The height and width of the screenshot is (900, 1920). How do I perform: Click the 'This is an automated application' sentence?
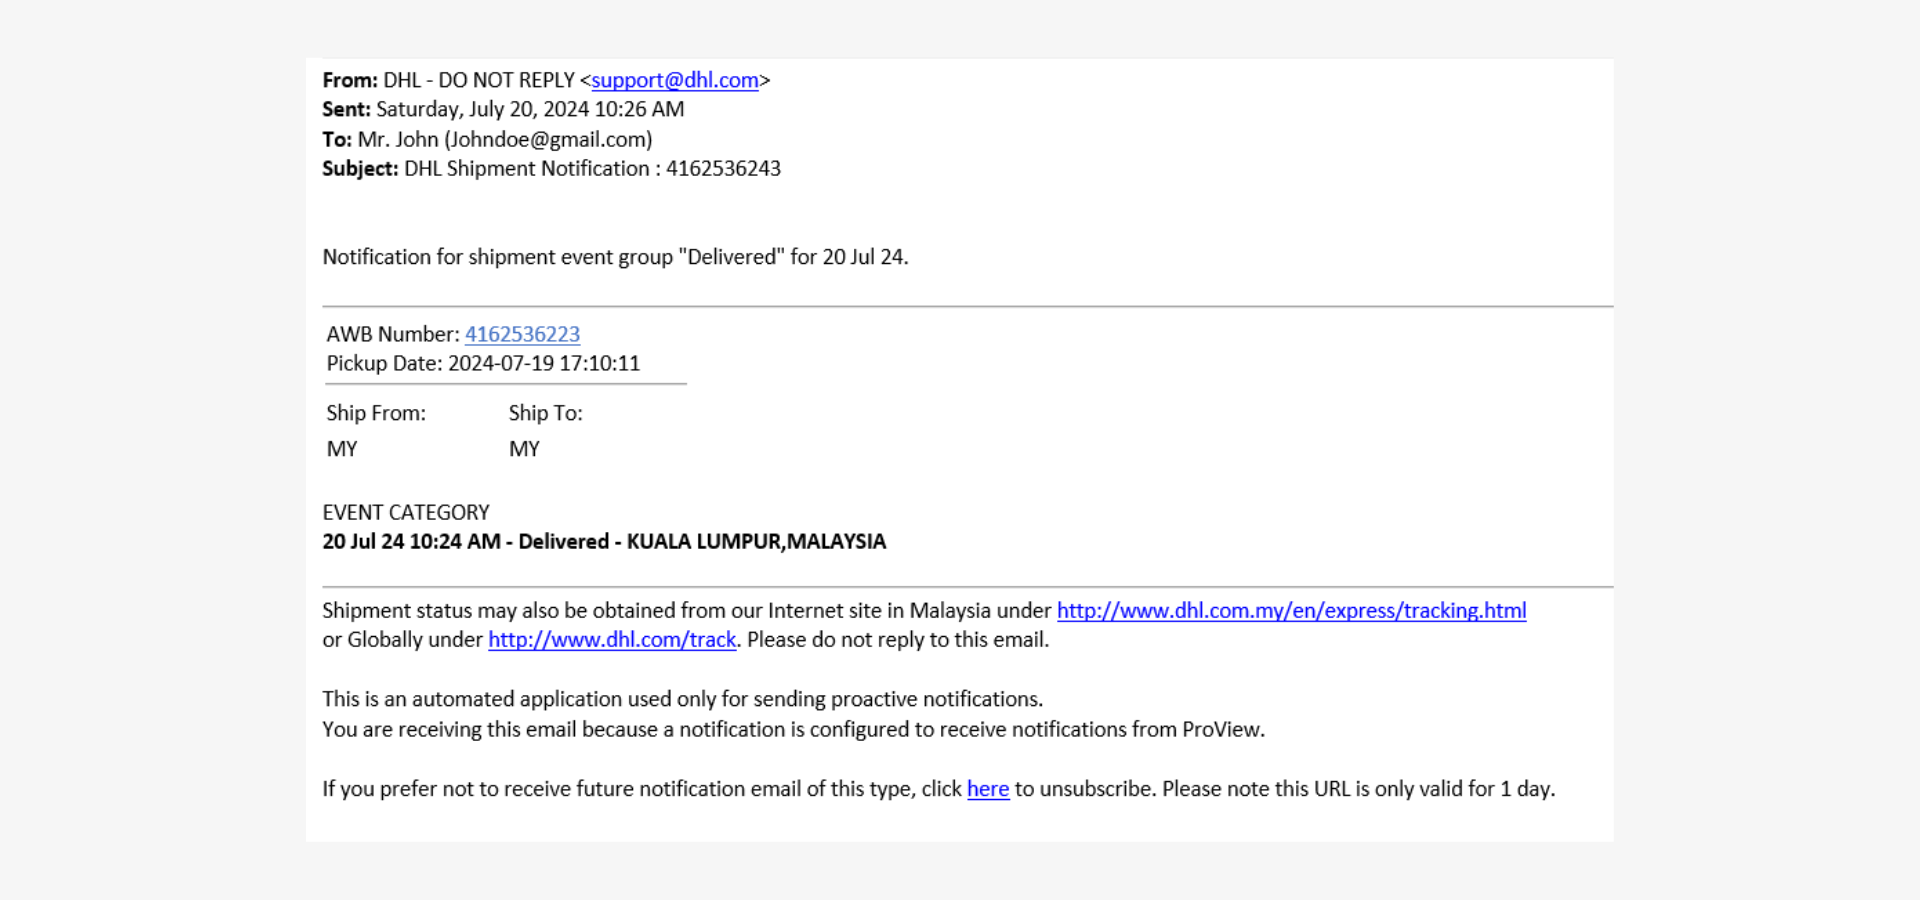tap(682, 699)
